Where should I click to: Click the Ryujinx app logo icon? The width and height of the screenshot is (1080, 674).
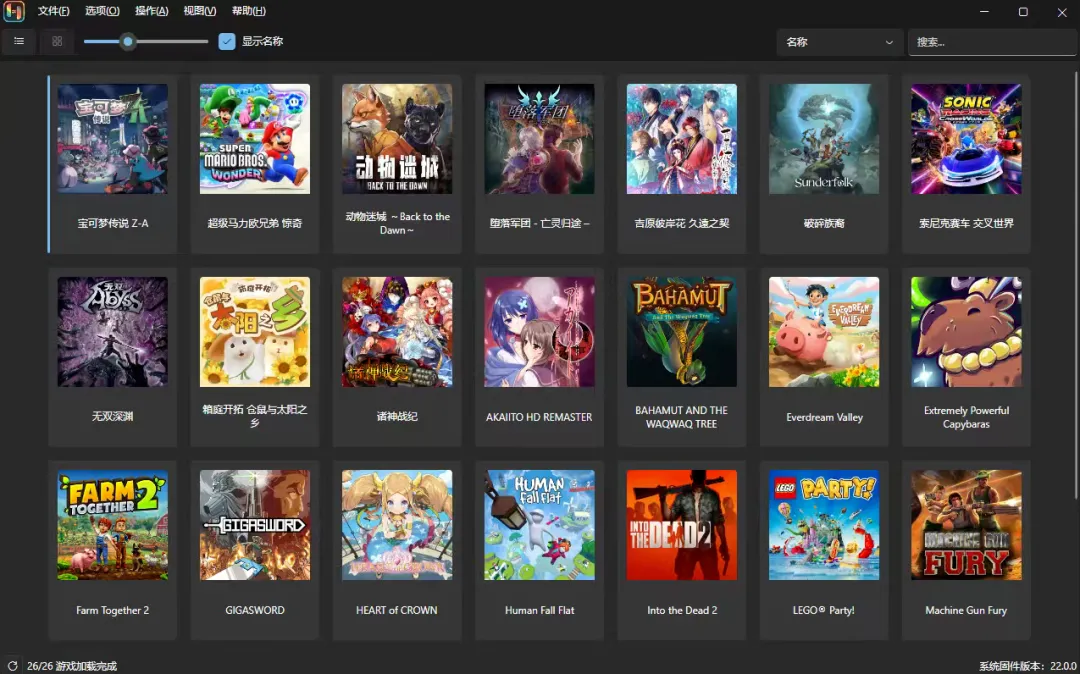[14, 11]
